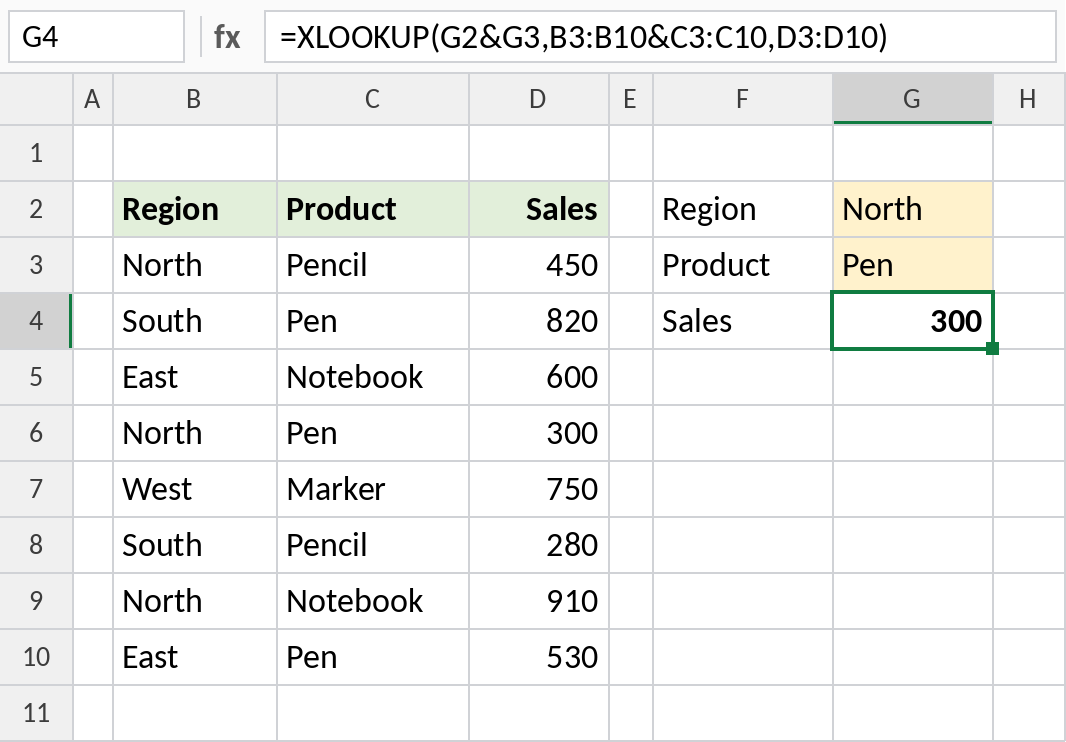Select row 2 header
Image resolution: width=1066 pixels, height=742 pixels.
(x=36, y=209)
